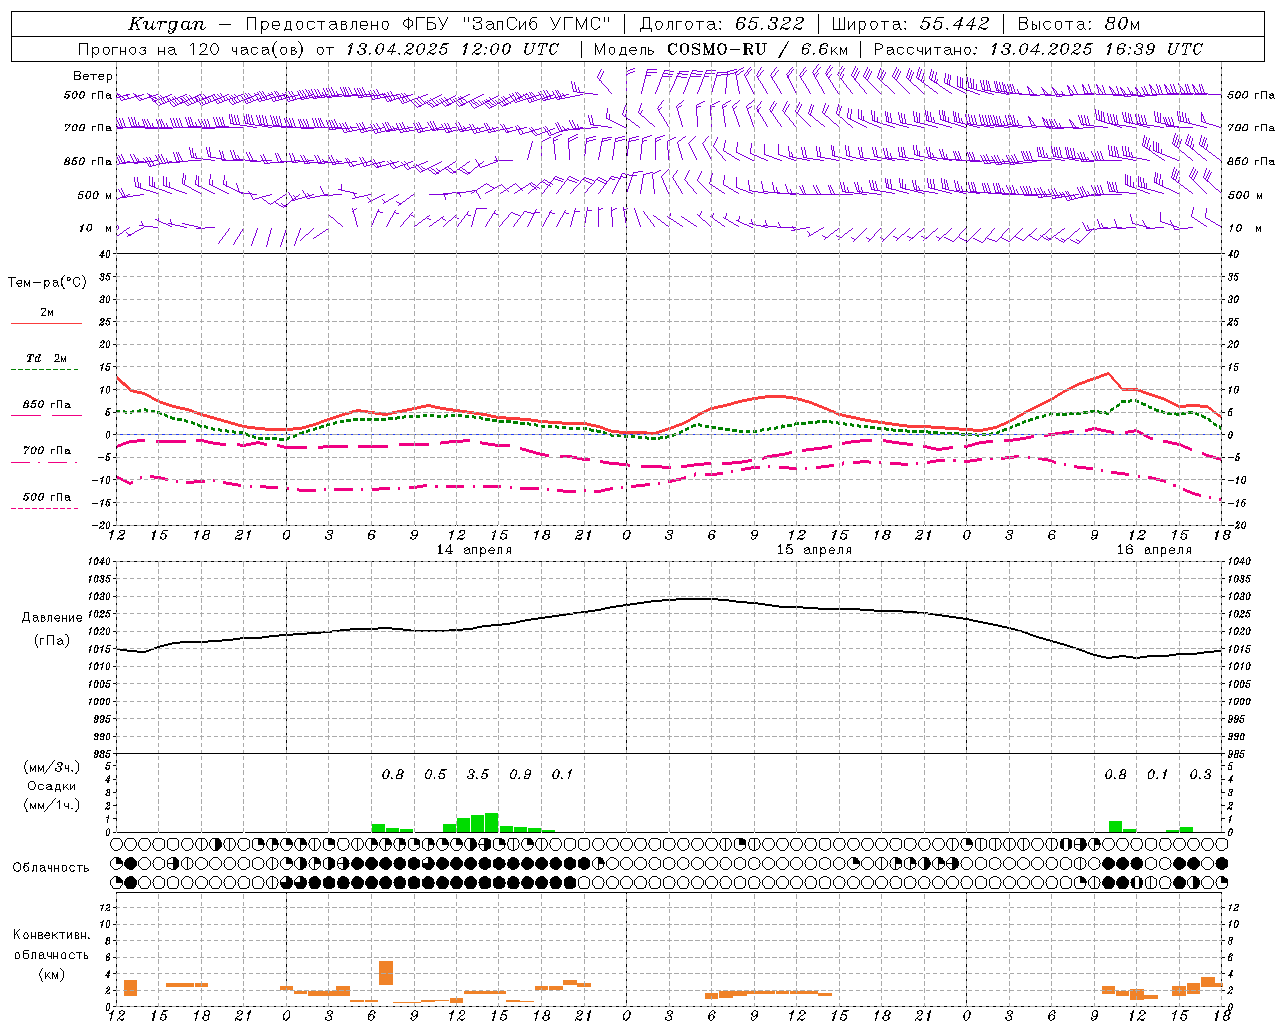Click the "14 апреля" date label

coord(474,550)
